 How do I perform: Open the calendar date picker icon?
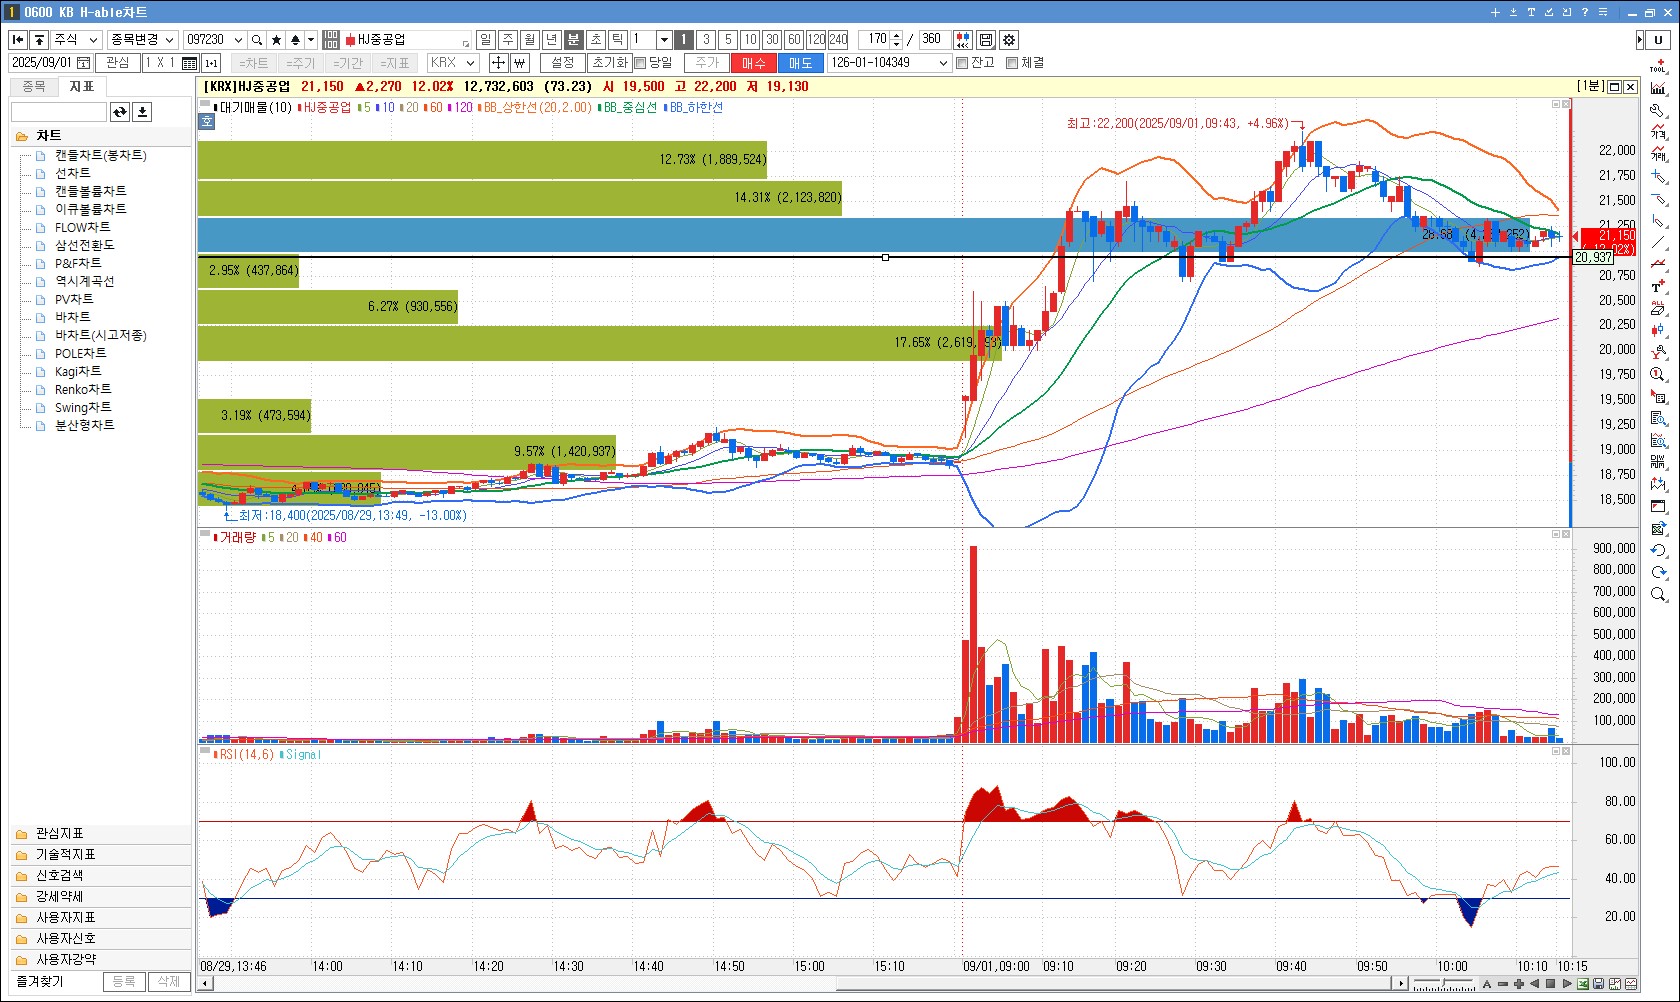(x=84, y=63)
